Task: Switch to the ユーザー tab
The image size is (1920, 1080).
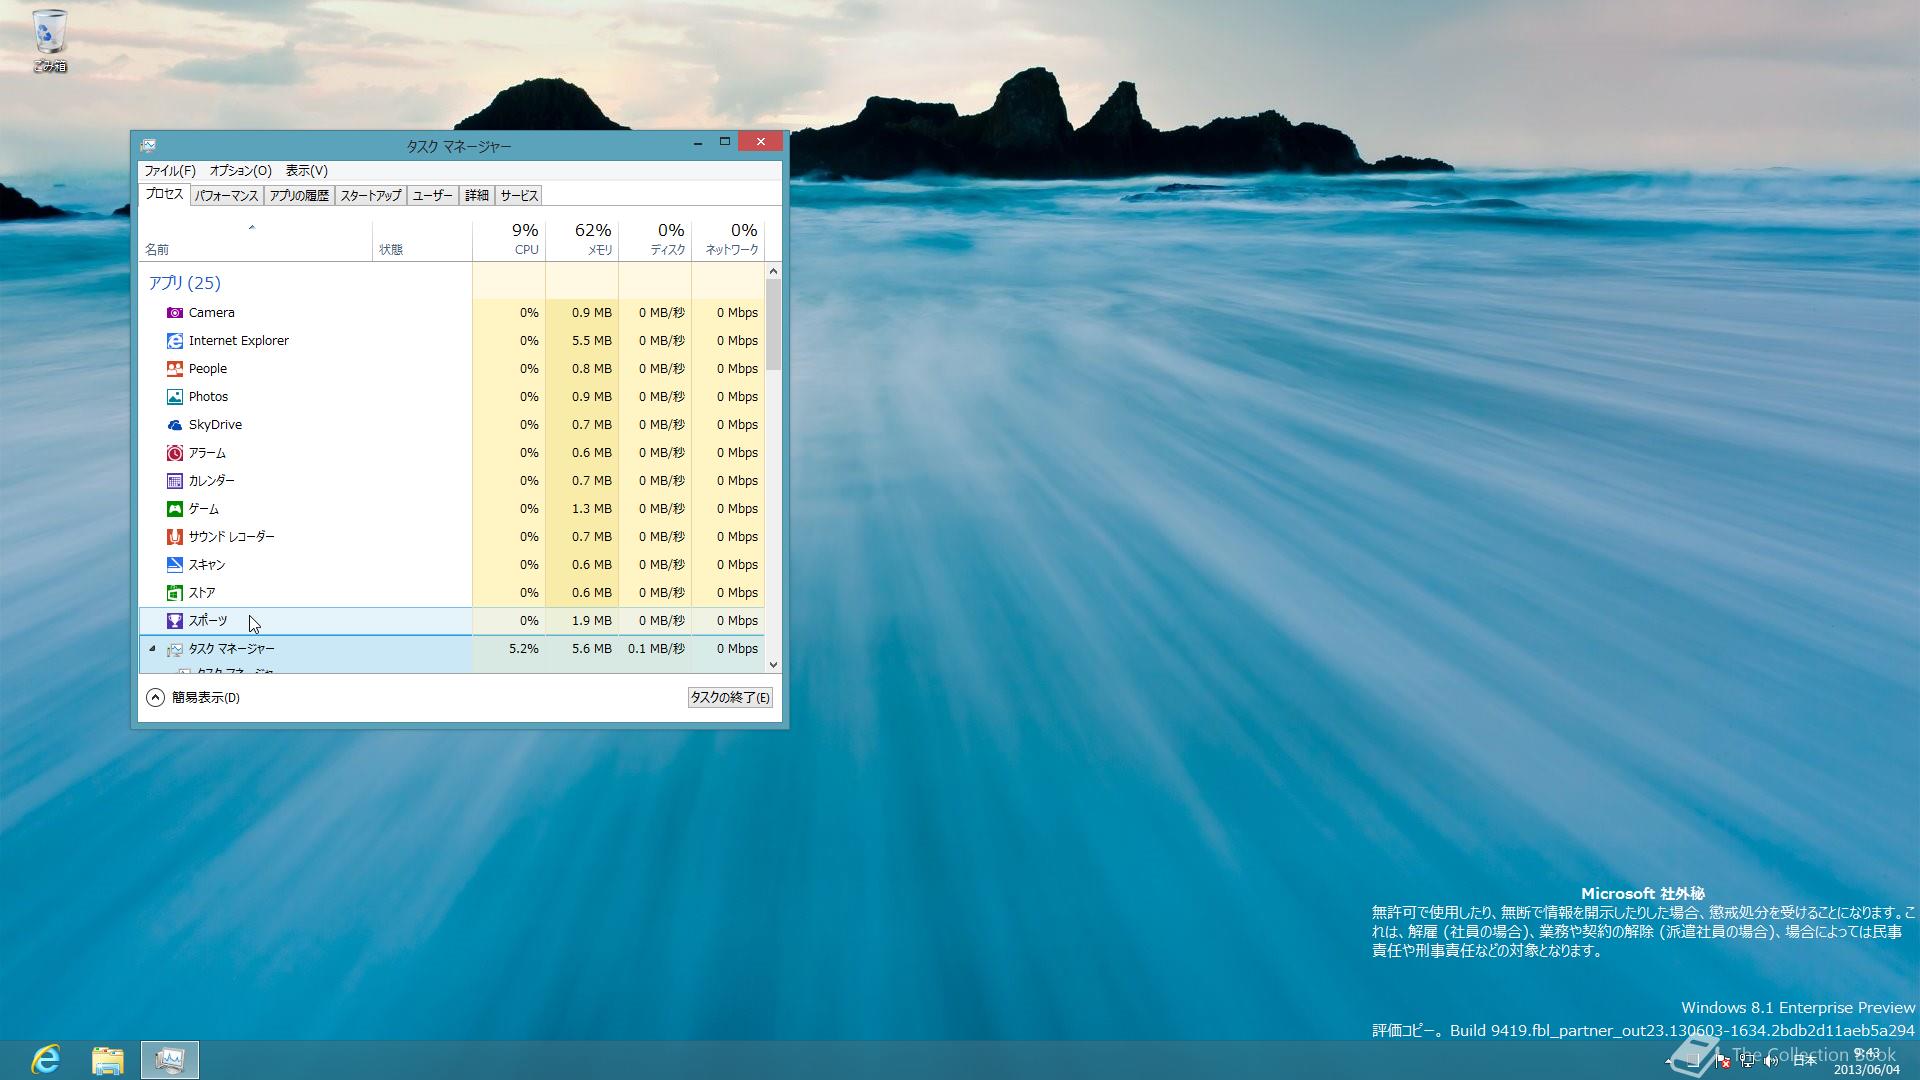Action: coord(432,196)
